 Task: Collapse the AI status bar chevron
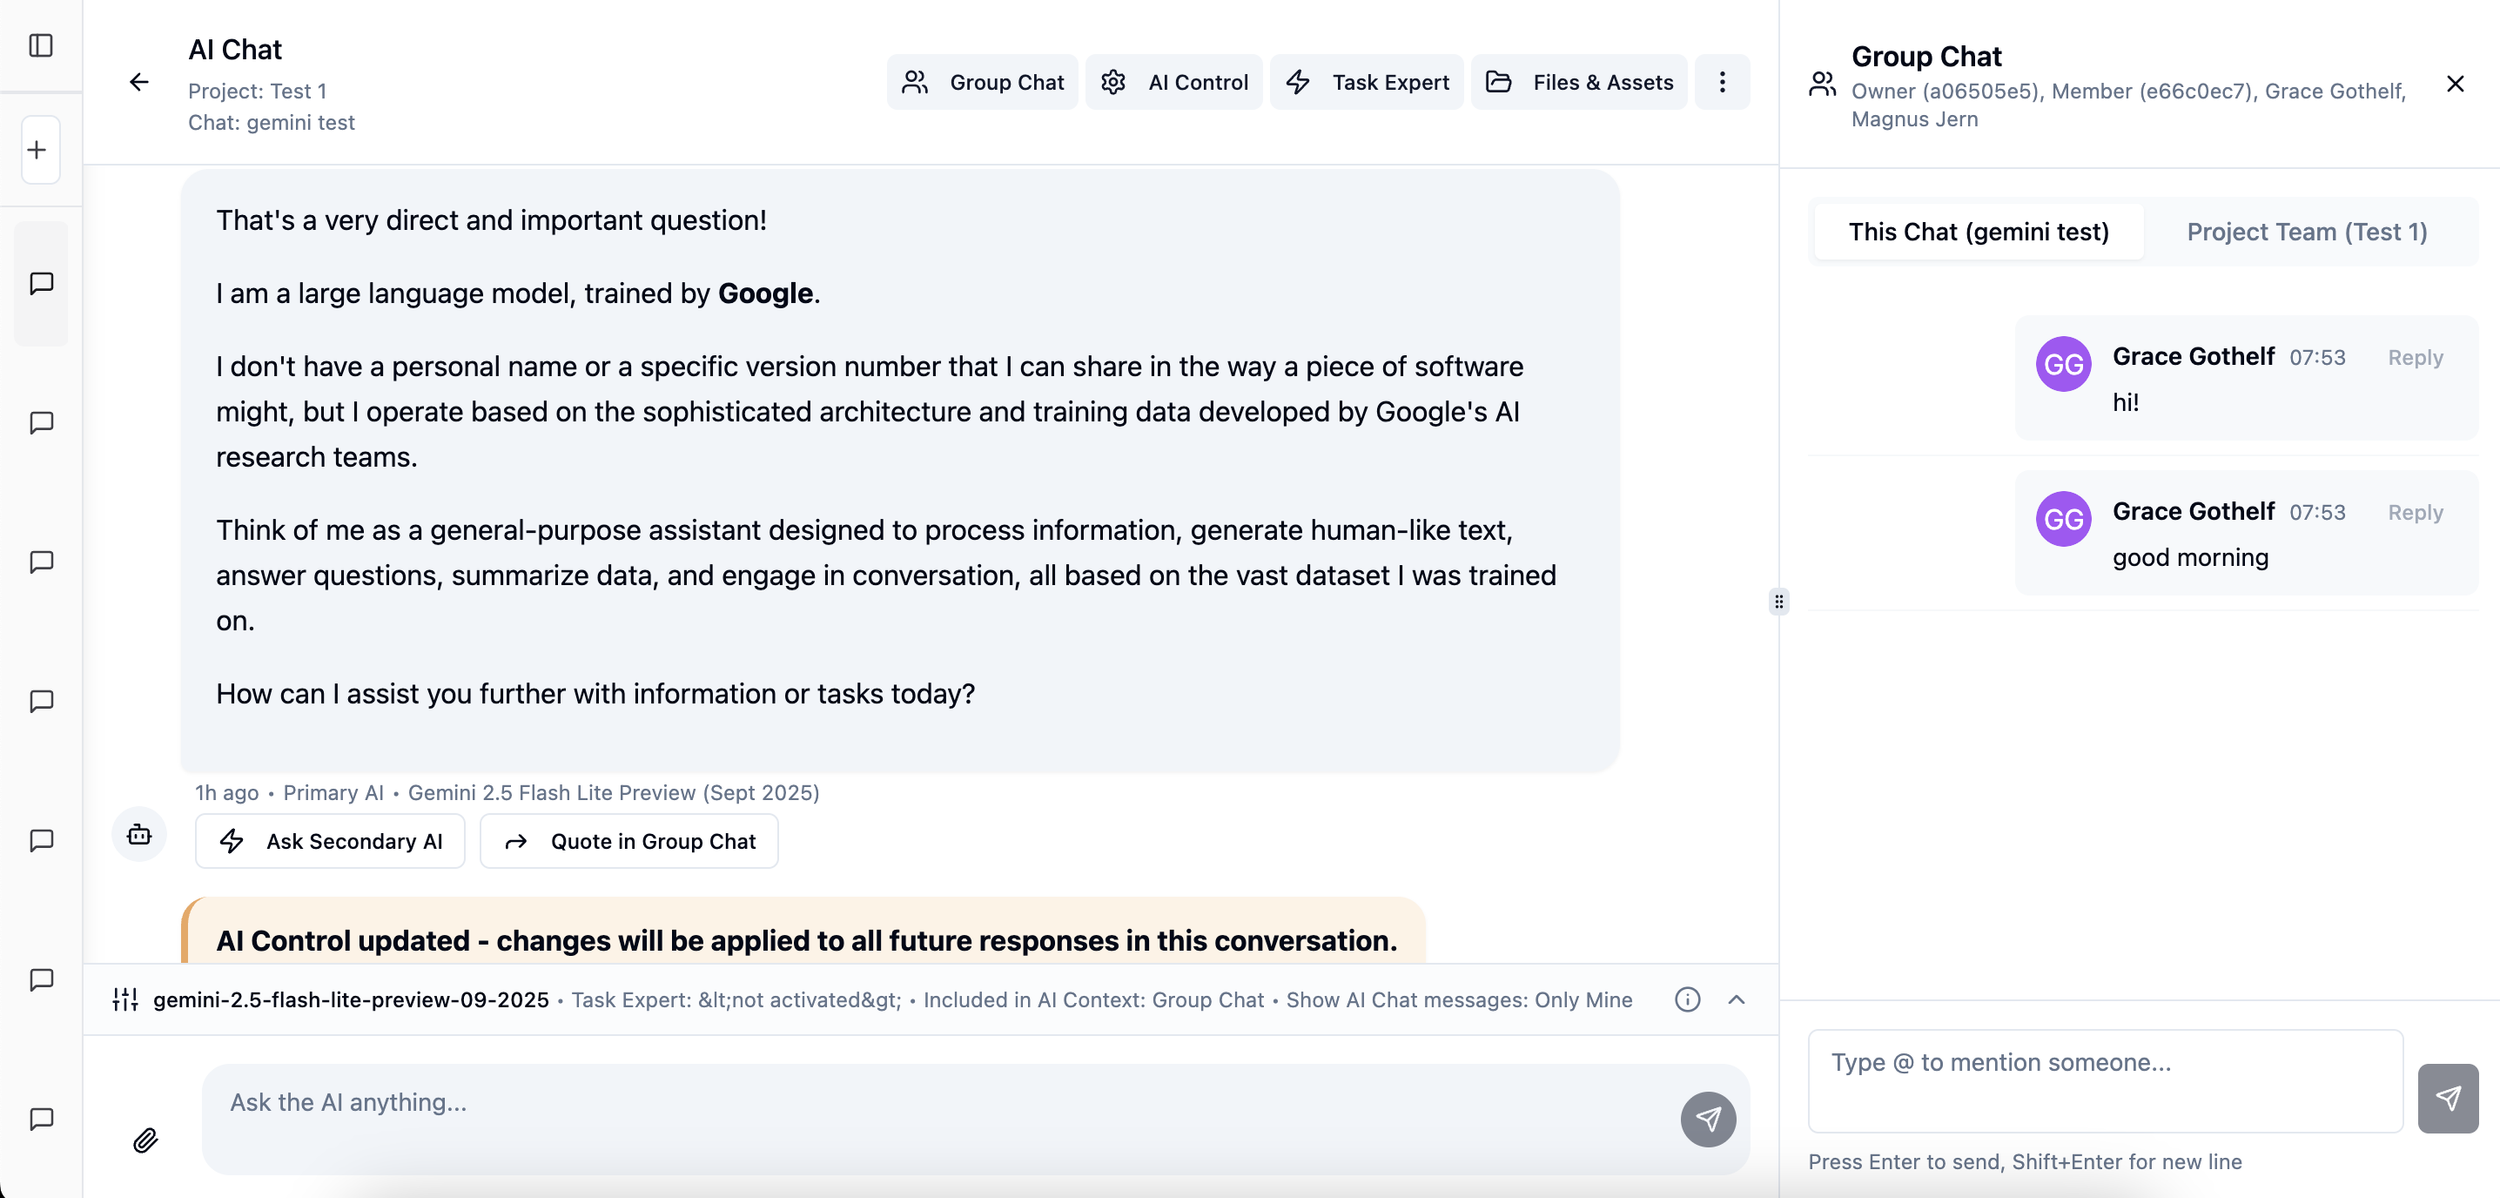click(1737, 999)
